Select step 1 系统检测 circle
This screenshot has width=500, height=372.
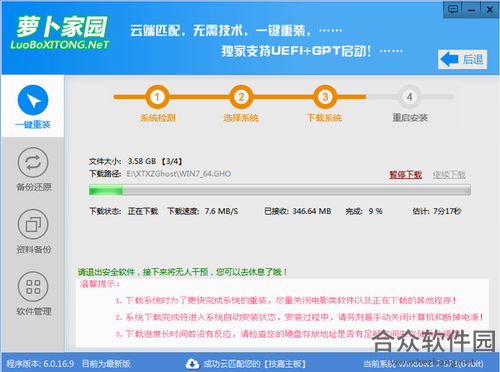tap(157, 97)
